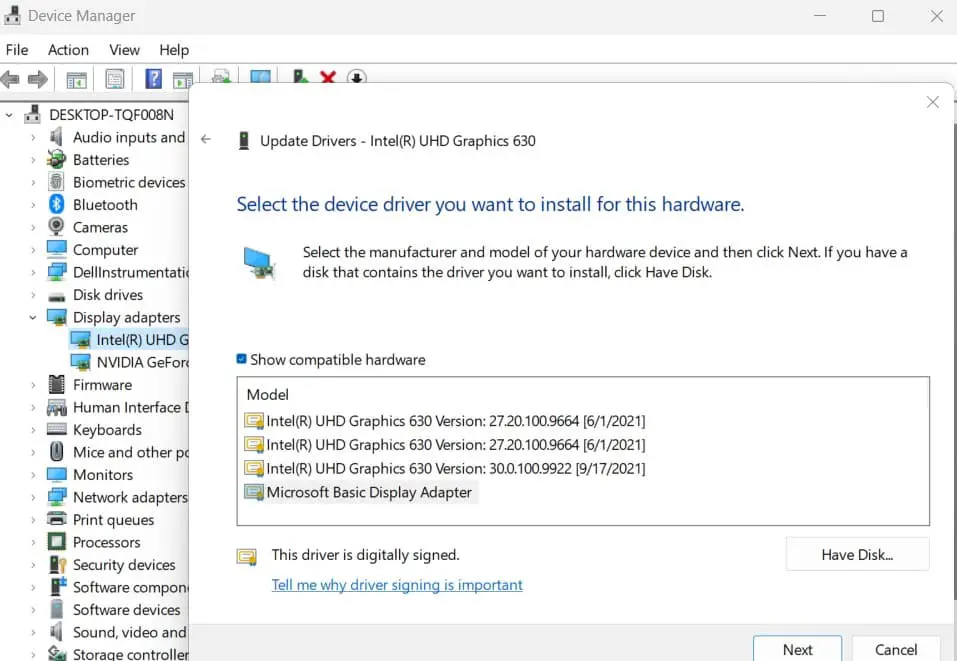
Task: Click the show/hide console tree icon
Action: pos(76,79)
